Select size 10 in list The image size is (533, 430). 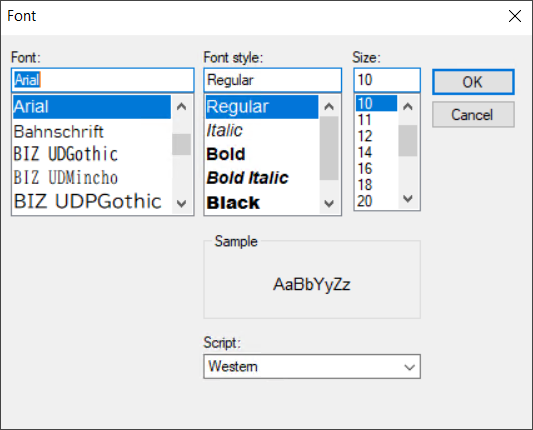click(x=376, y=103)
